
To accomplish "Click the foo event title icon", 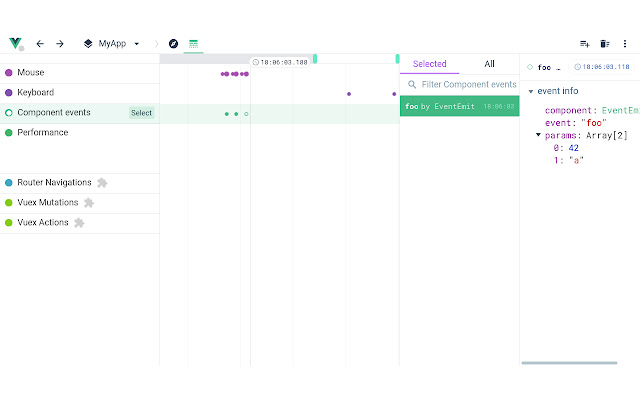I will 530,67.
